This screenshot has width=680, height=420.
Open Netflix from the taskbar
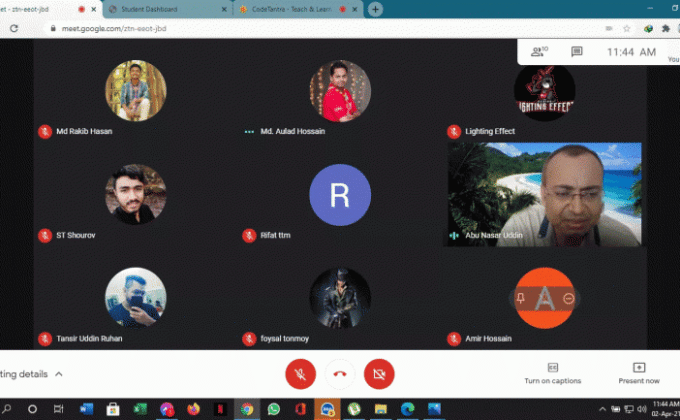coord(220,409)
